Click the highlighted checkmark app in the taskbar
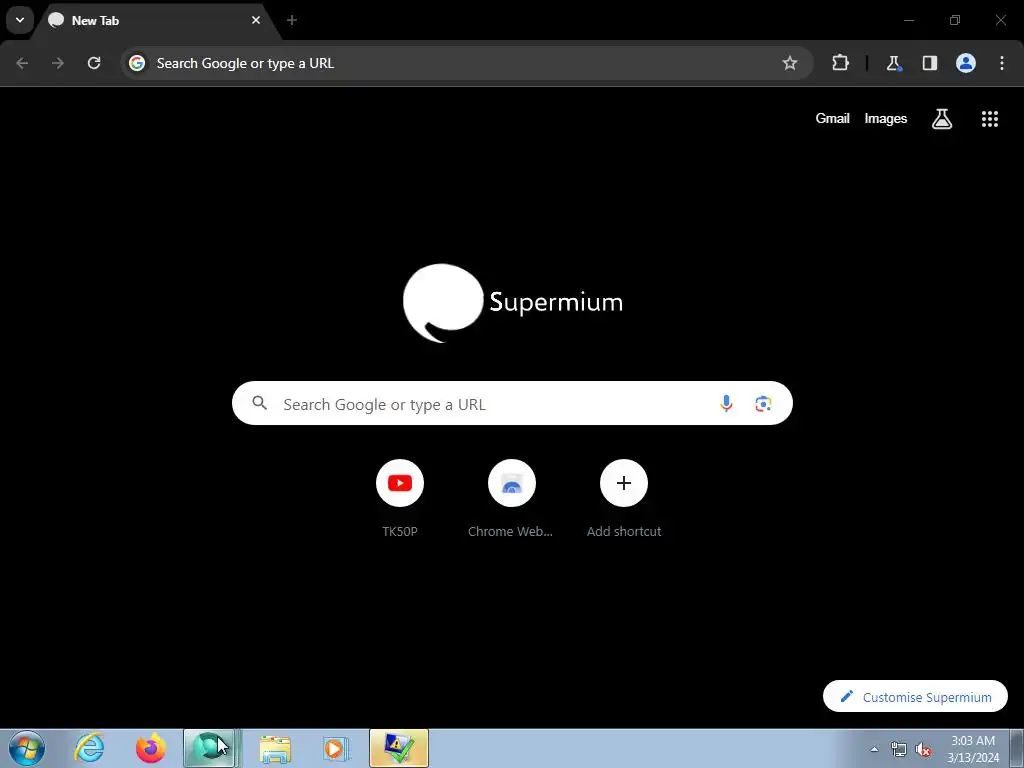 (399, 748)
